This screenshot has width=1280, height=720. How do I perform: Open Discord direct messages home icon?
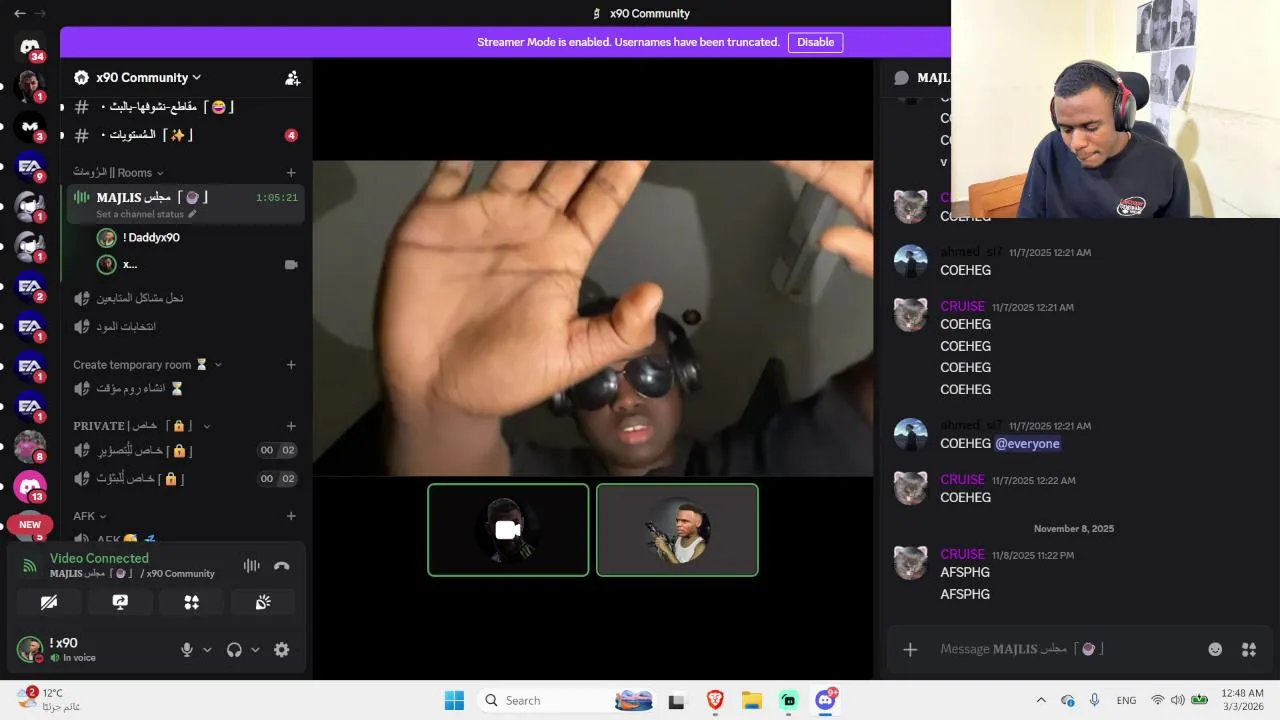[30, 47]
